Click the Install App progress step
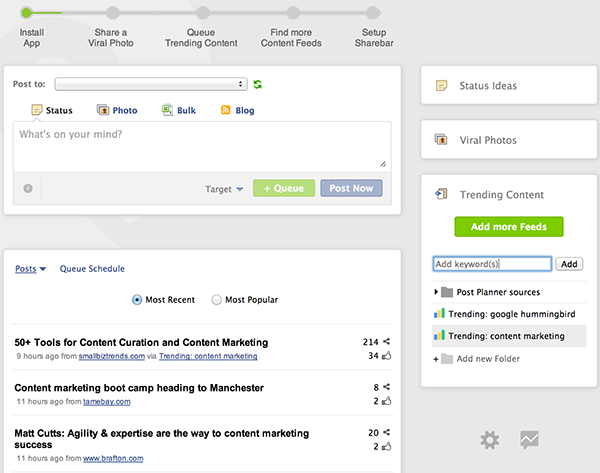Image resolution: width=600 pixels, height=473 pixels. tap(26, 13)
